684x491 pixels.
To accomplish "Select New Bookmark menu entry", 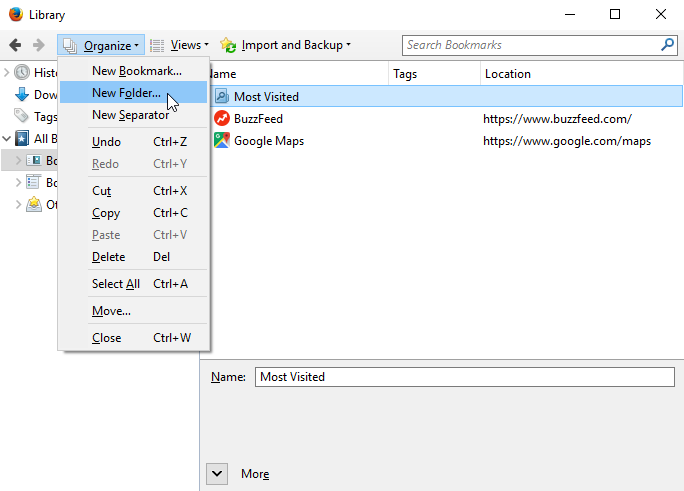I will tap(136, 71).
